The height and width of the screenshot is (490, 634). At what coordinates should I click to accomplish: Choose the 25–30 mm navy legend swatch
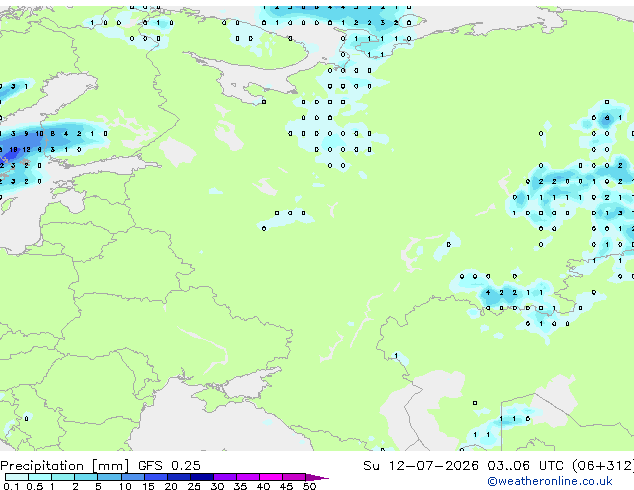point(201,477)
